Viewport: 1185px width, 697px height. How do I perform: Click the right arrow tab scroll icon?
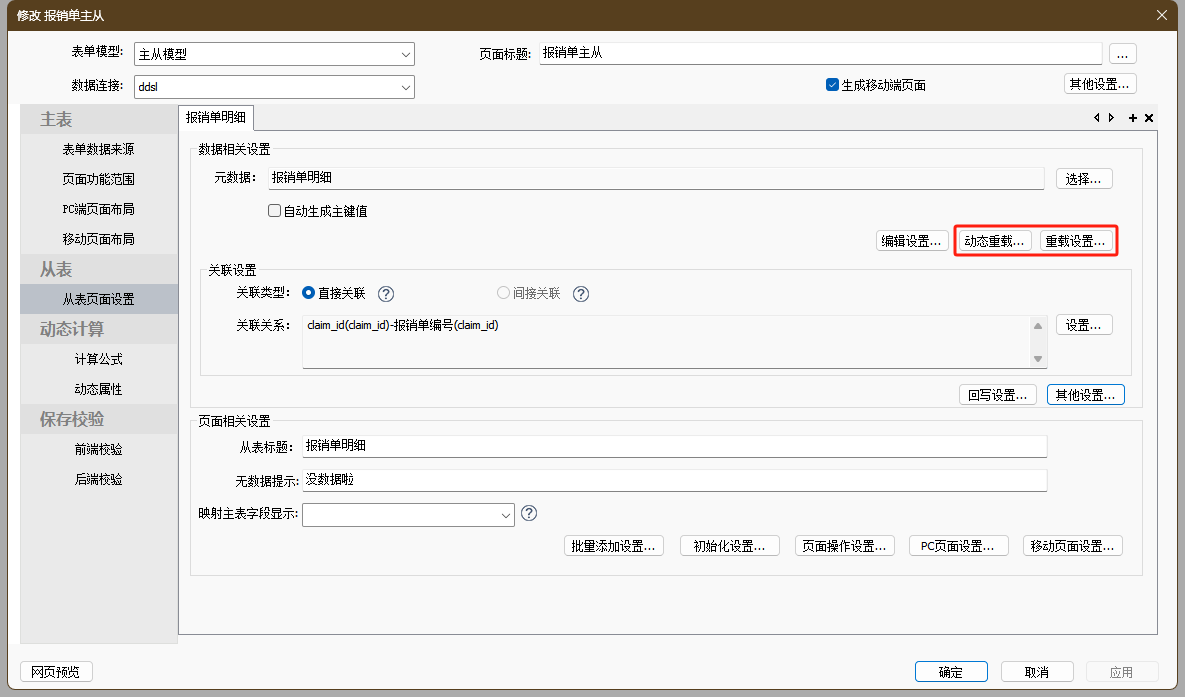[x=1111, y=118]
